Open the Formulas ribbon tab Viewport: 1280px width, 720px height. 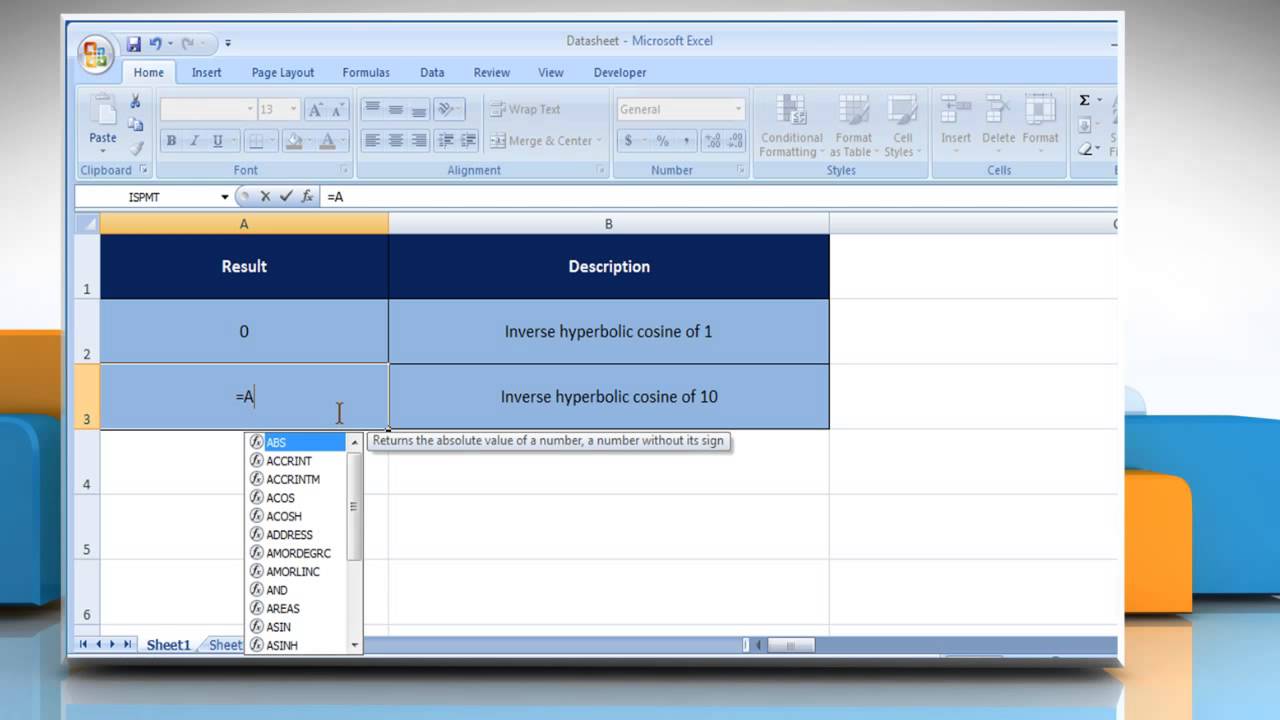point(366,72)
